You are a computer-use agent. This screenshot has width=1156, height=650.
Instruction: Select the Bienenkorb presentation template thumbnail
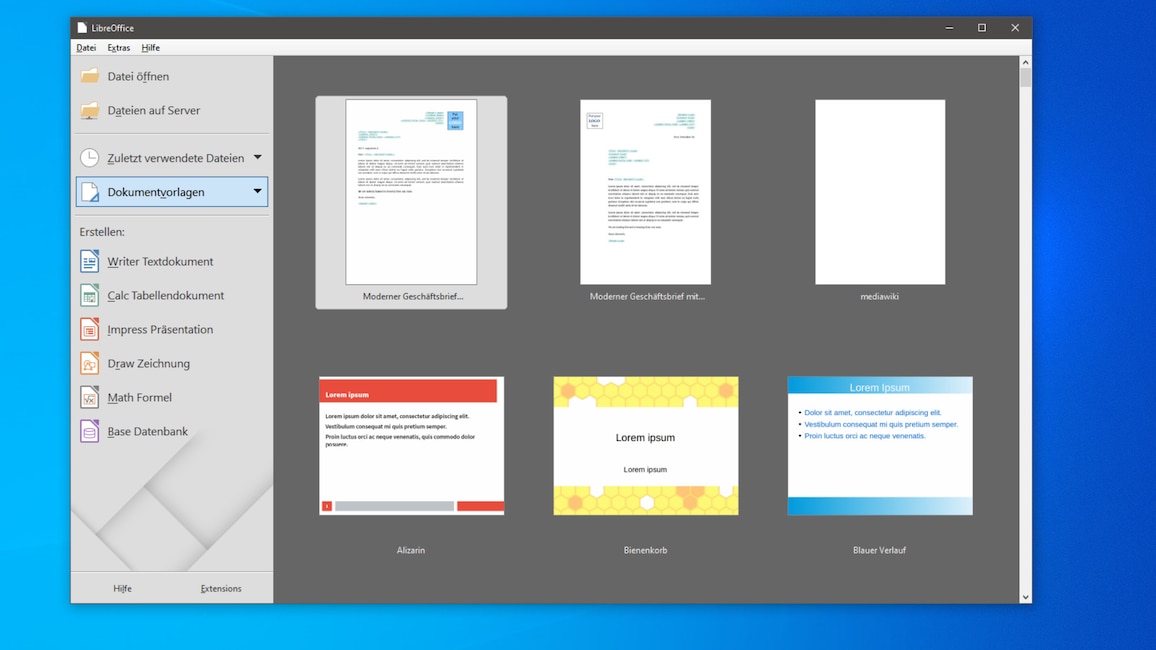tap(646, 446)
